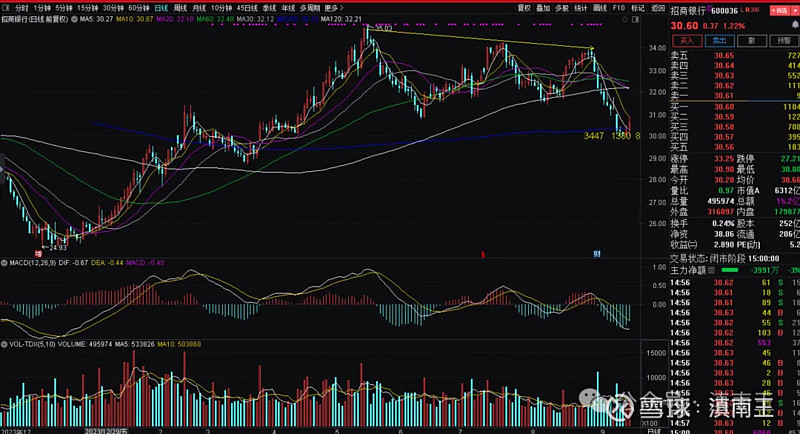Open the 多周期 multi-period view
Screen dimensions: 800x434
click(x=310, y=8)
